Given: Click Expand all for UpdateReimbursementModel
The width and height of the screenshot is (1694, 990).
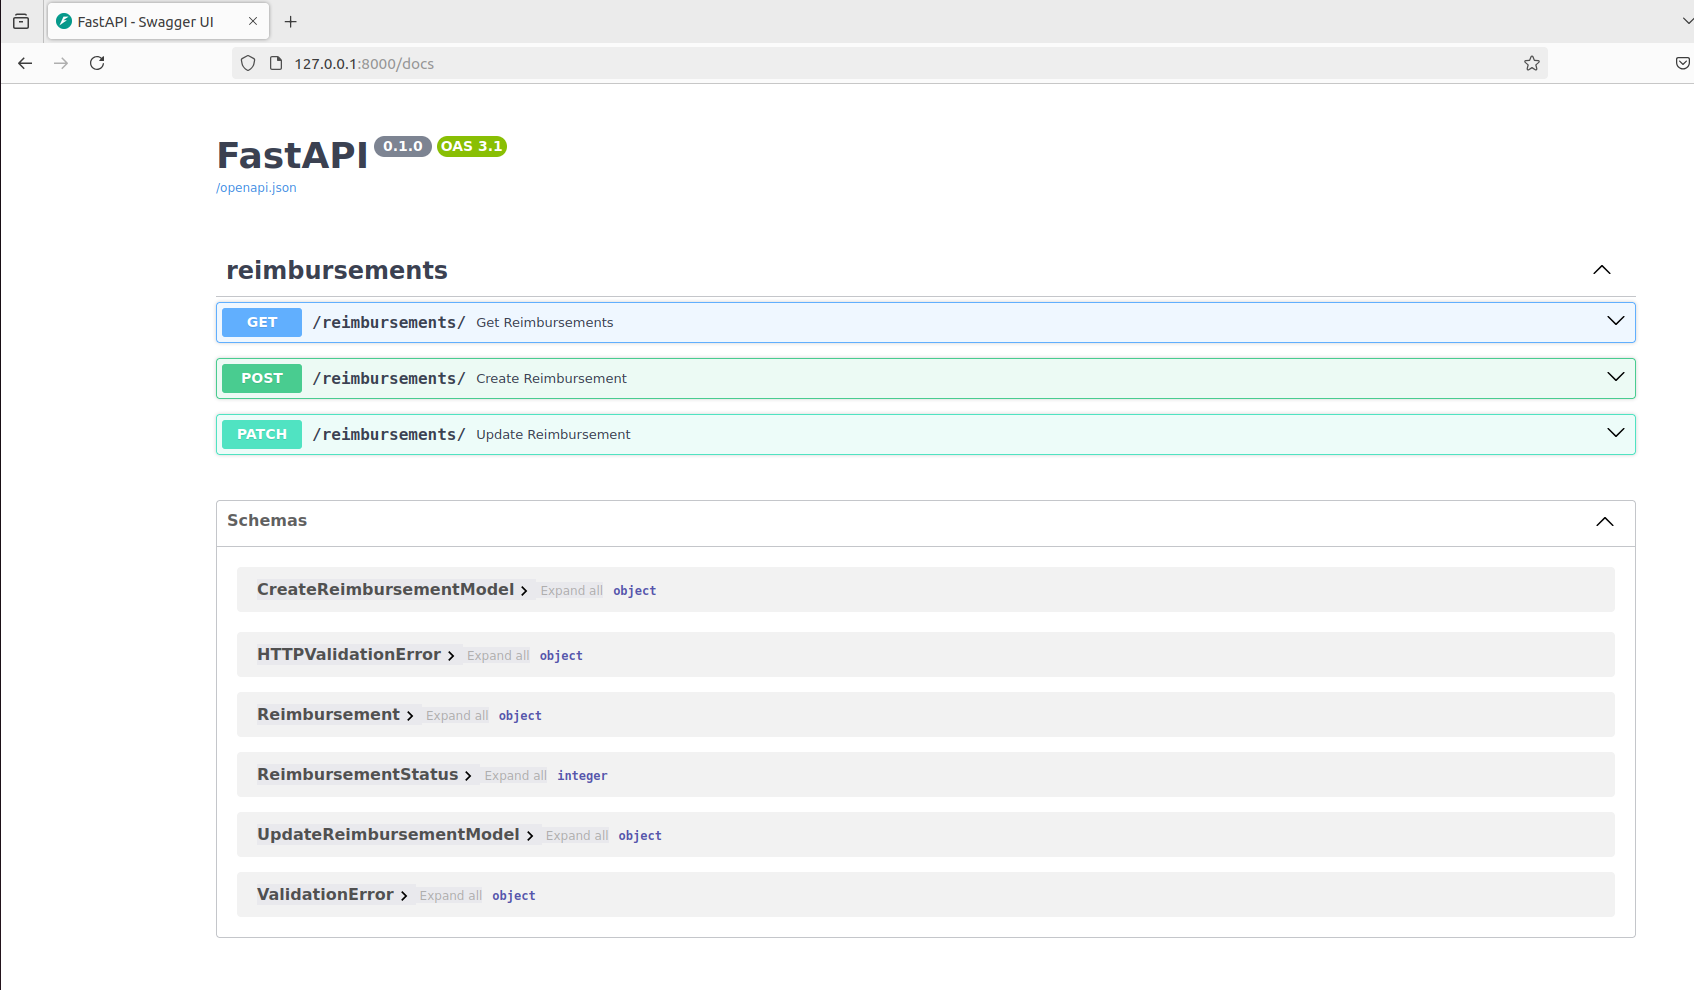Looking at the screenshot, I should point(577,836).
